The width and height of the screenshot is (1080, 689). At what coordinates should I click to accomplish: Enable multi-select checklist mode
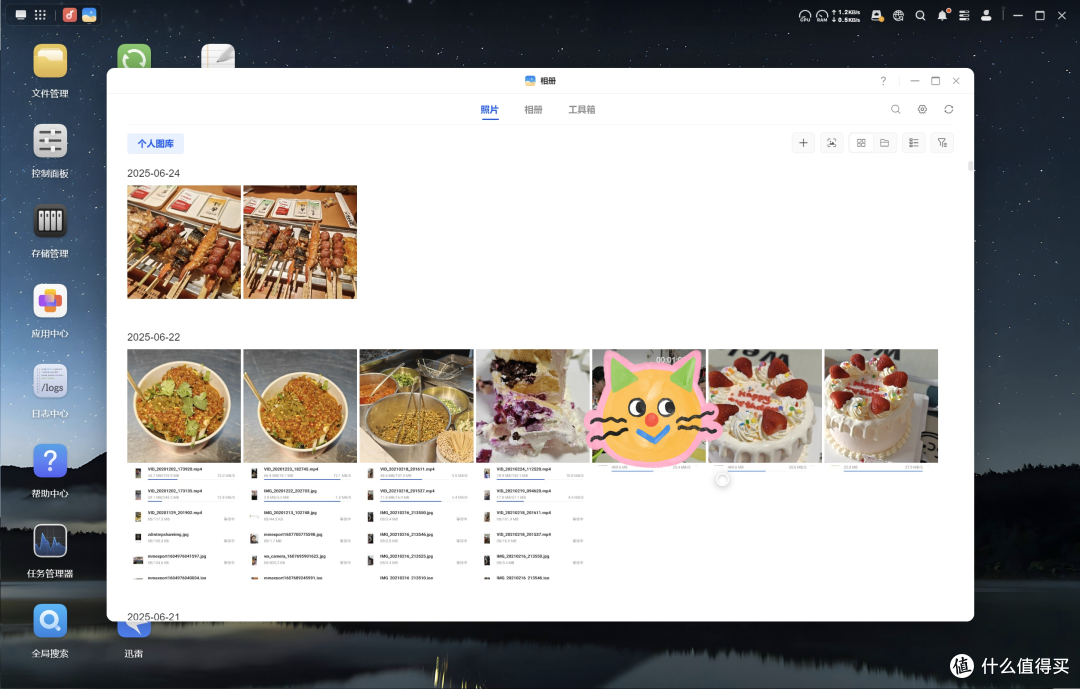click(913, 143)
